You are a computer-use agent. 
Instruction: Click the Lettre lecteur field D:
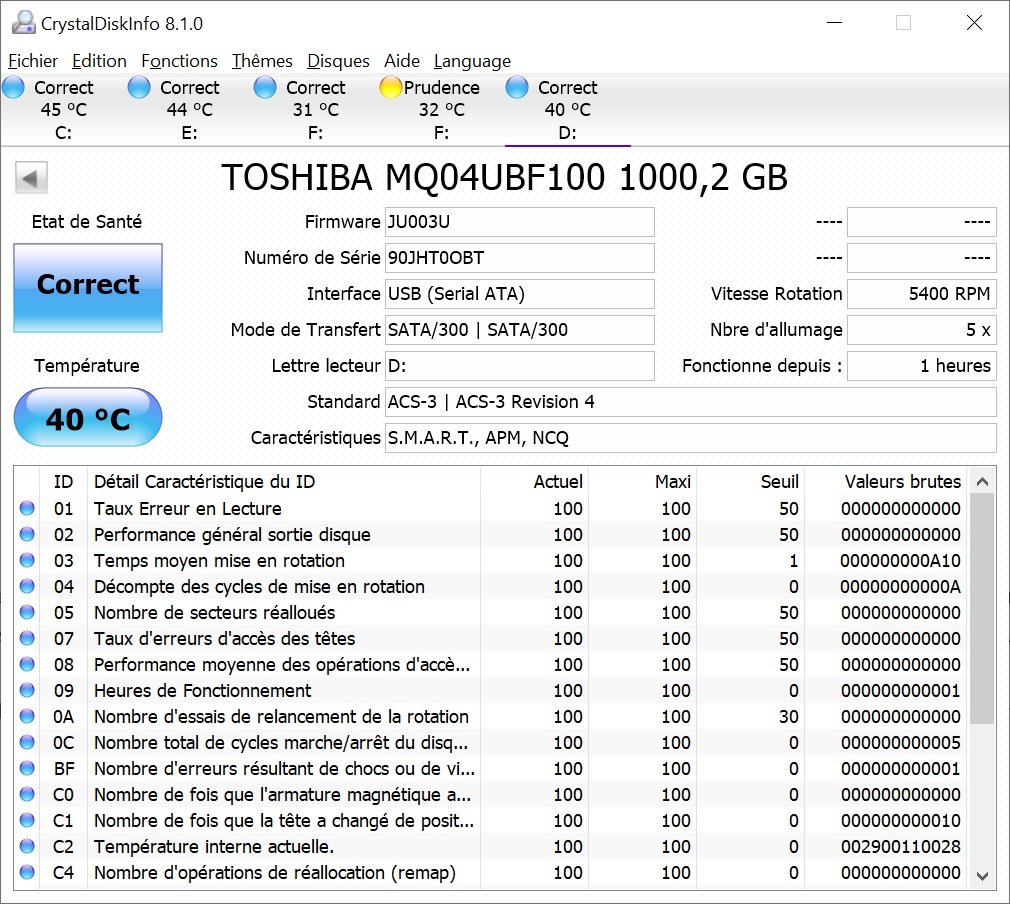pos(519,366)
